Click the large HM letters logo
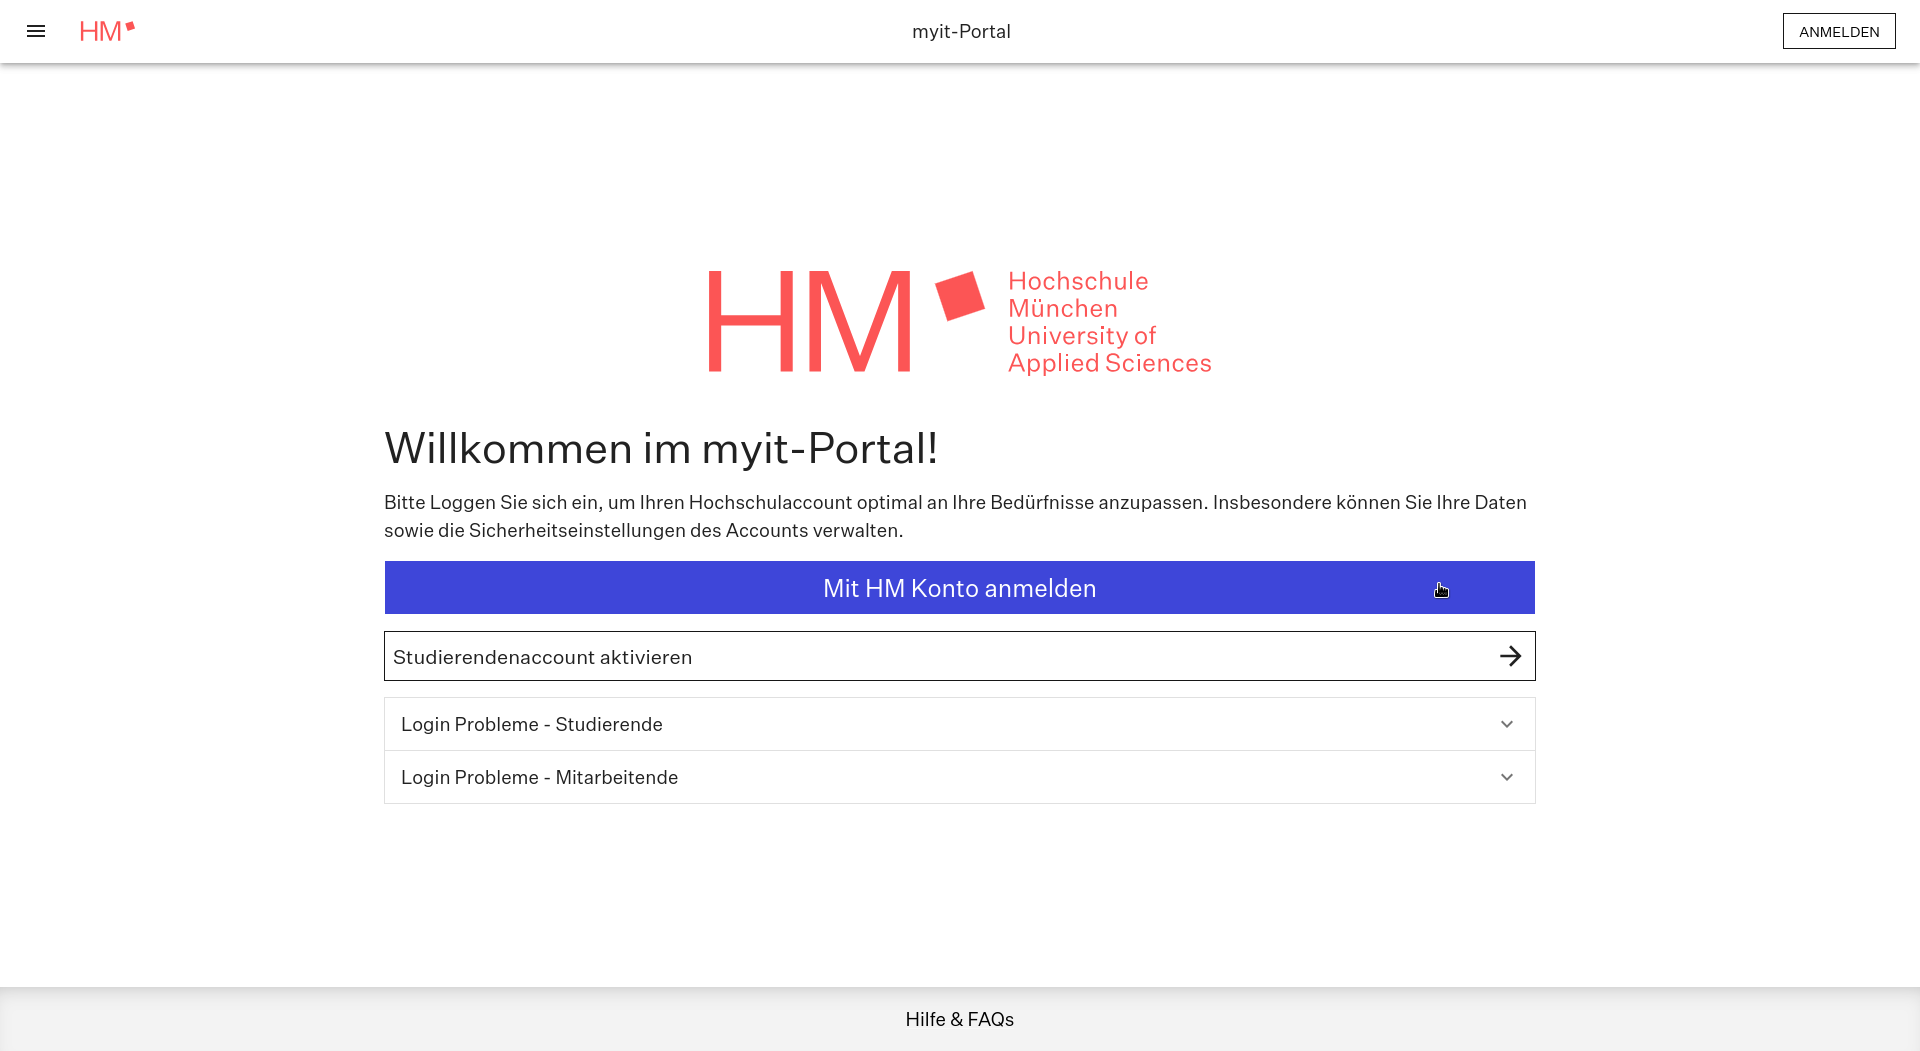The width and height of the screenshot is (1920, 1051). [809, 321]
